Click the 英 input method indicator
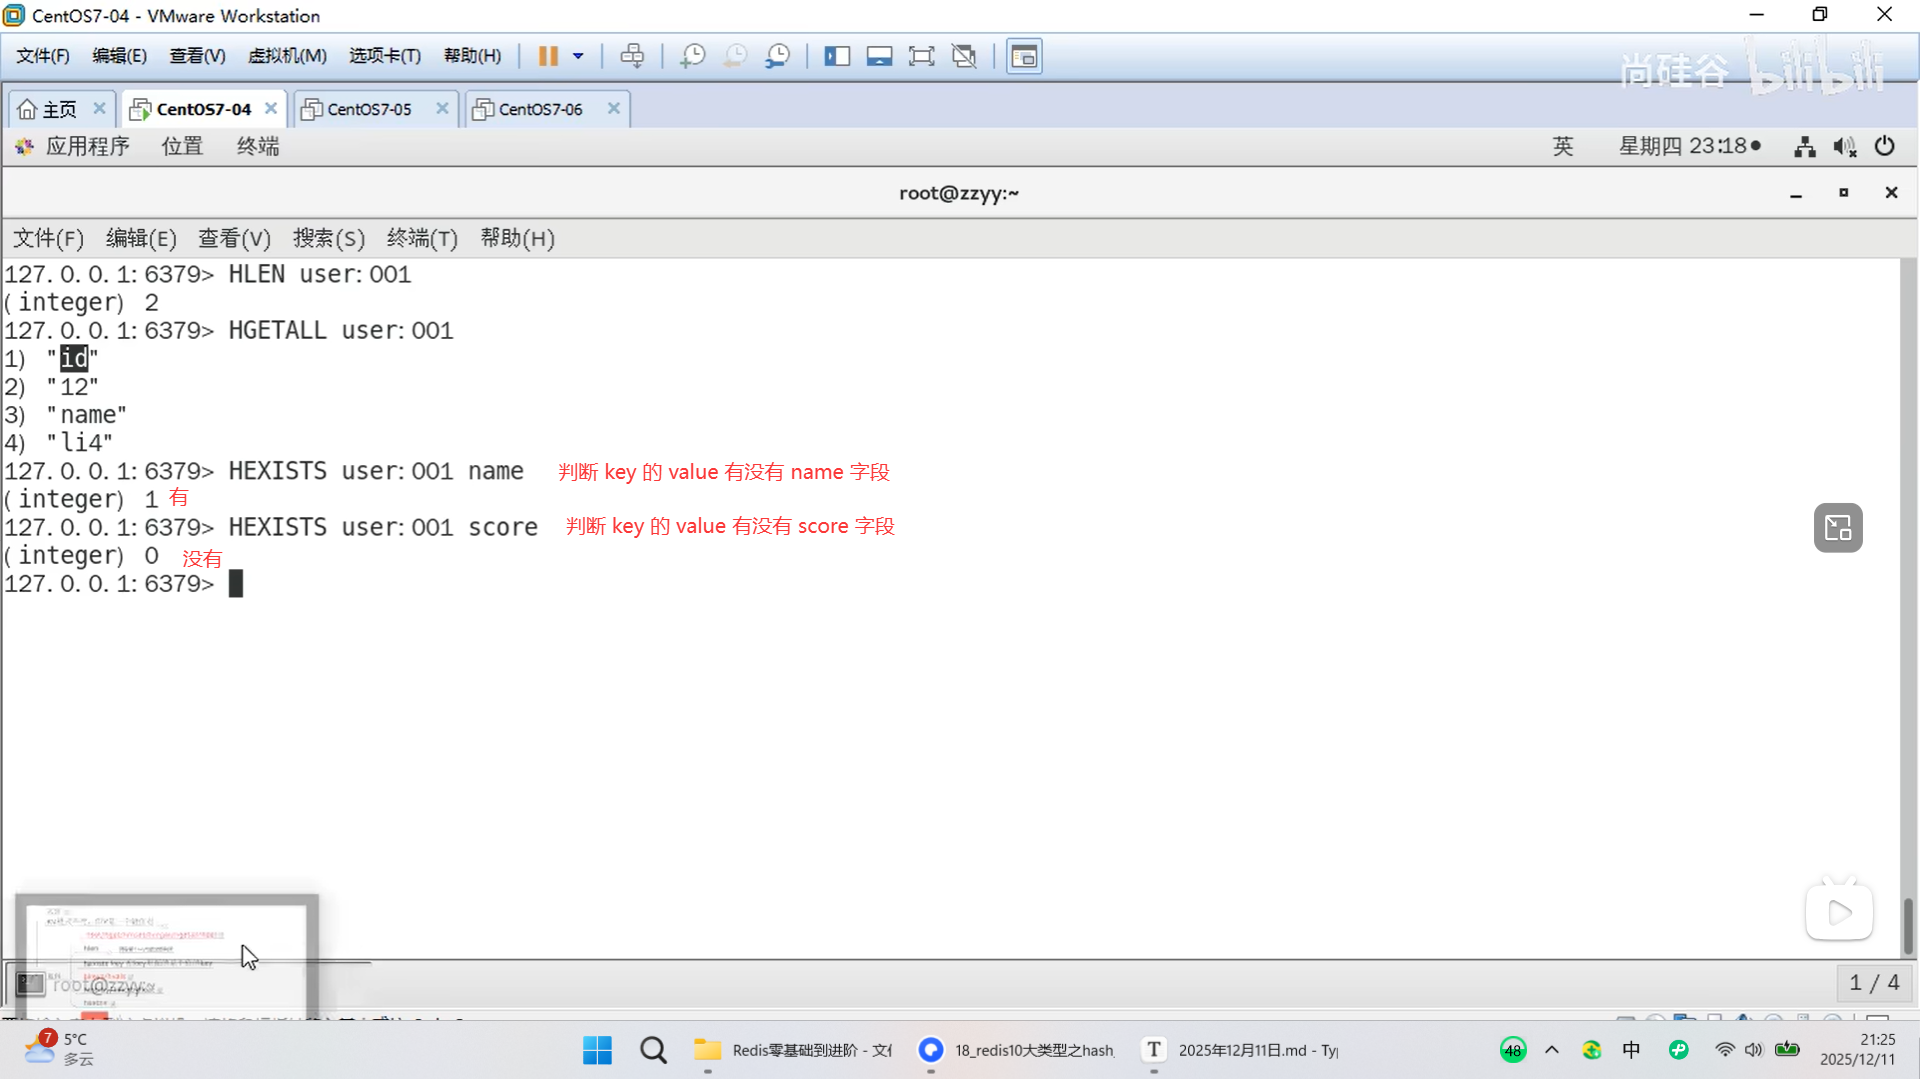This screenshot has height=1079, width=1920. click(x=1563, y=146)
